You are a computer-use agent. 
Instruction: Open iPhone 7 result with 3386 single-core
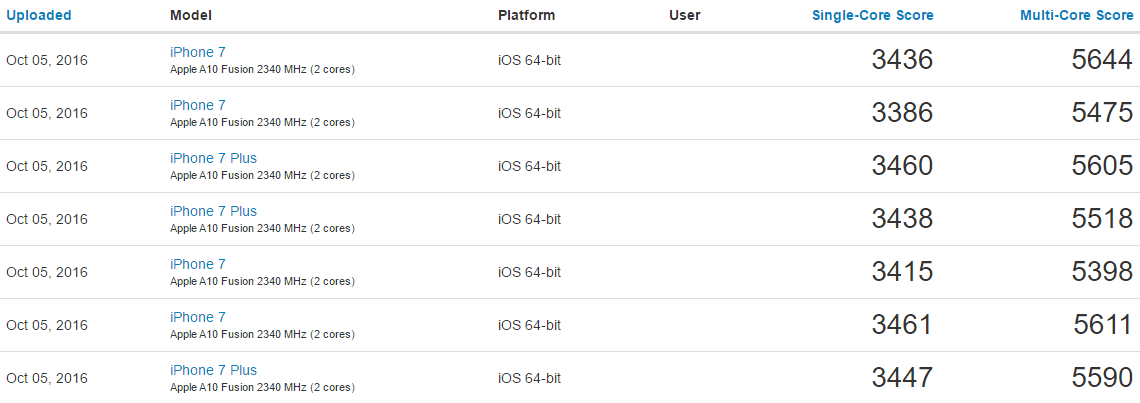pyautogui.click(x=198, y=105)
